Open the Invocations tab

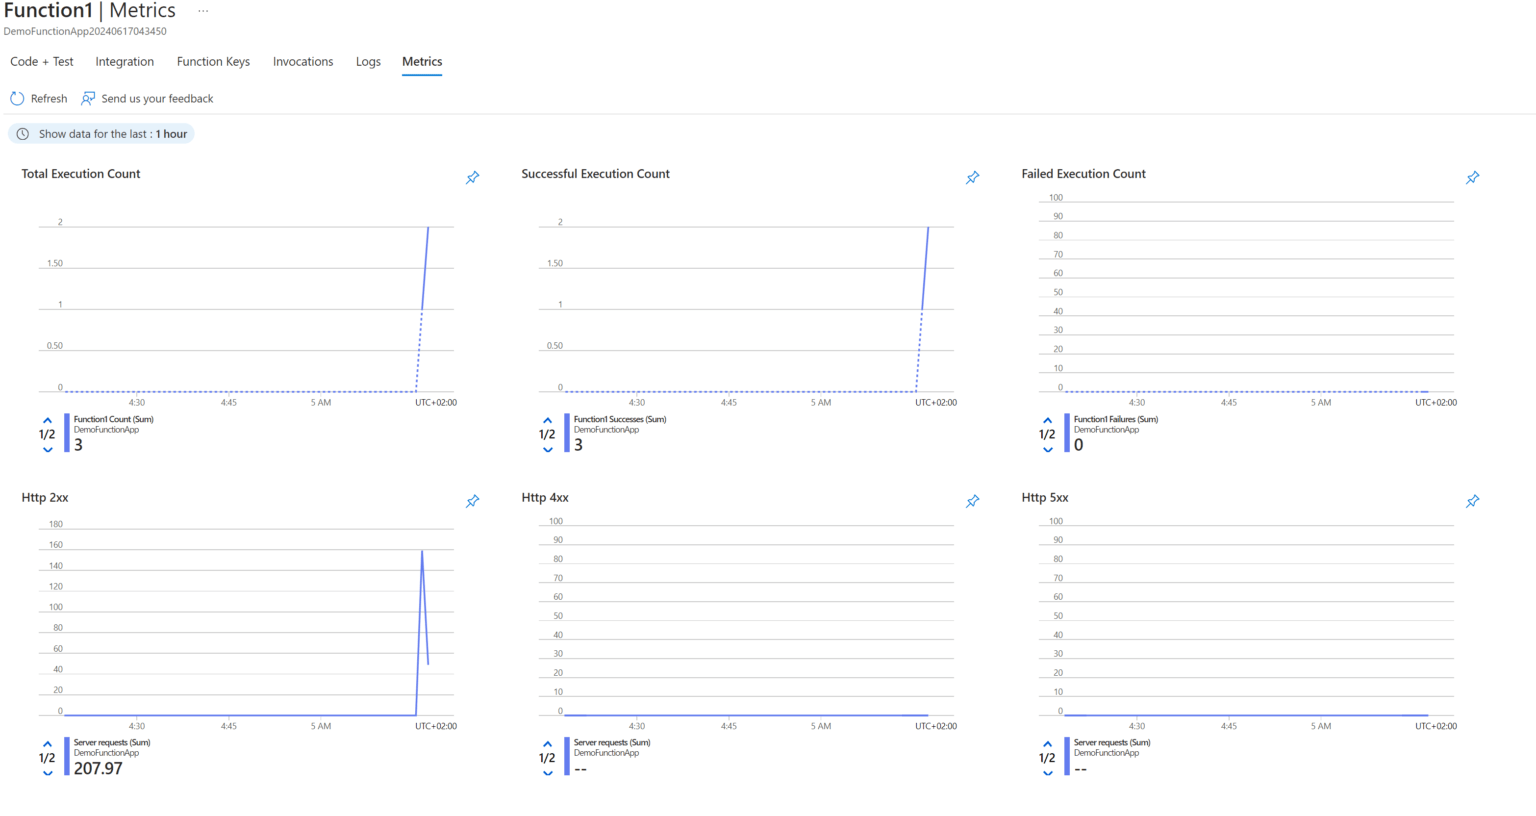pyautogui.click(x=303, y=61)
